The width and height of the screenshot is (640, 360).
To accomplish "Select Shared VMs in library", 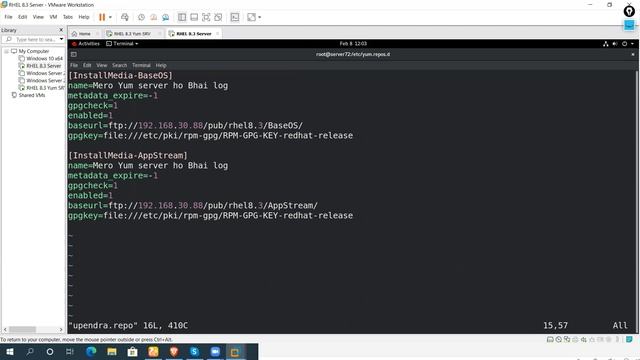I will point(31,96).
